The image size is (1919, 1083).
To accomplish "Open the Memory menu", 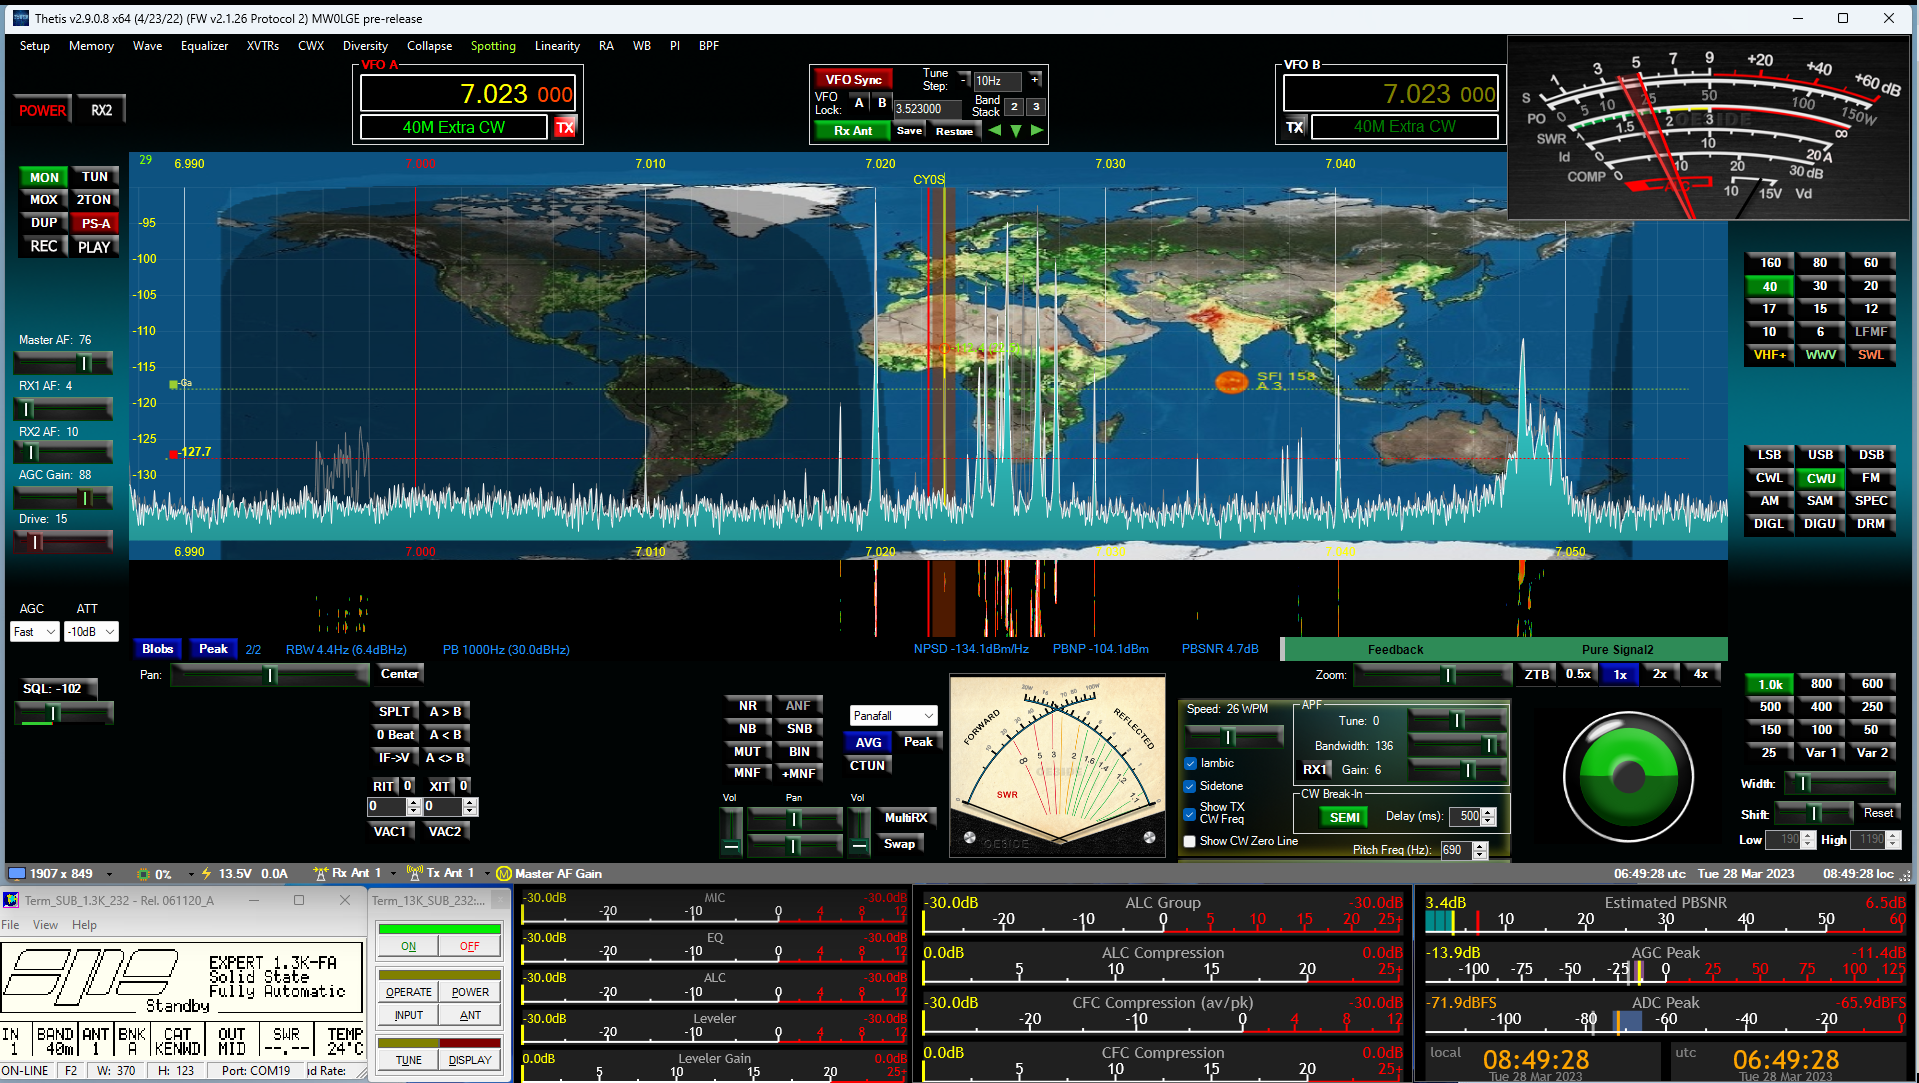I will click(x=91, y=46).
